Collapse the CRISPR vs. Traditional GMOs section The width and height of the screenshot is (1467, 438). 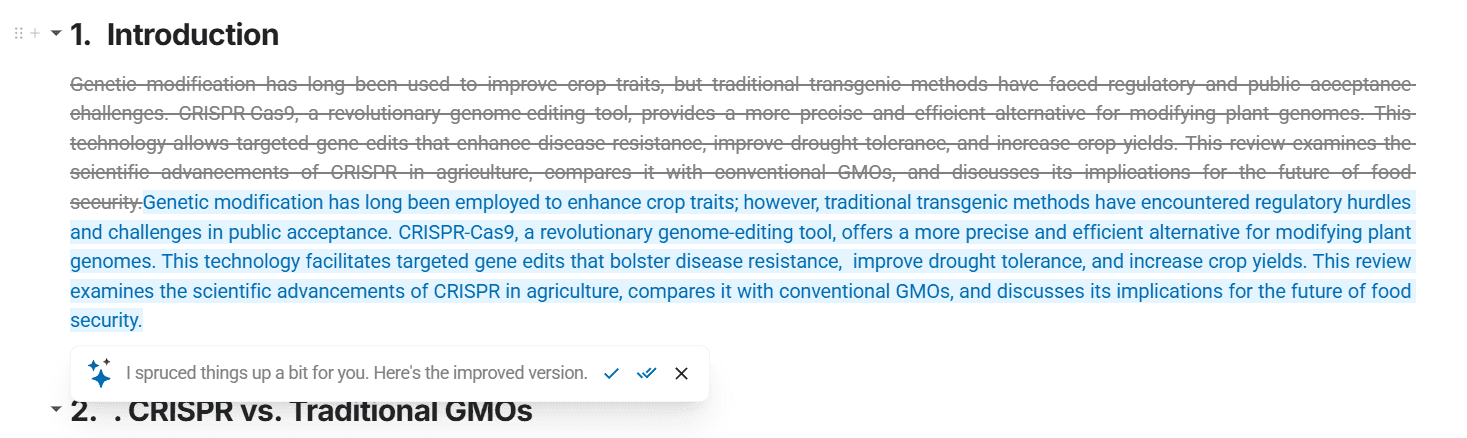click(x=56, y=409)
